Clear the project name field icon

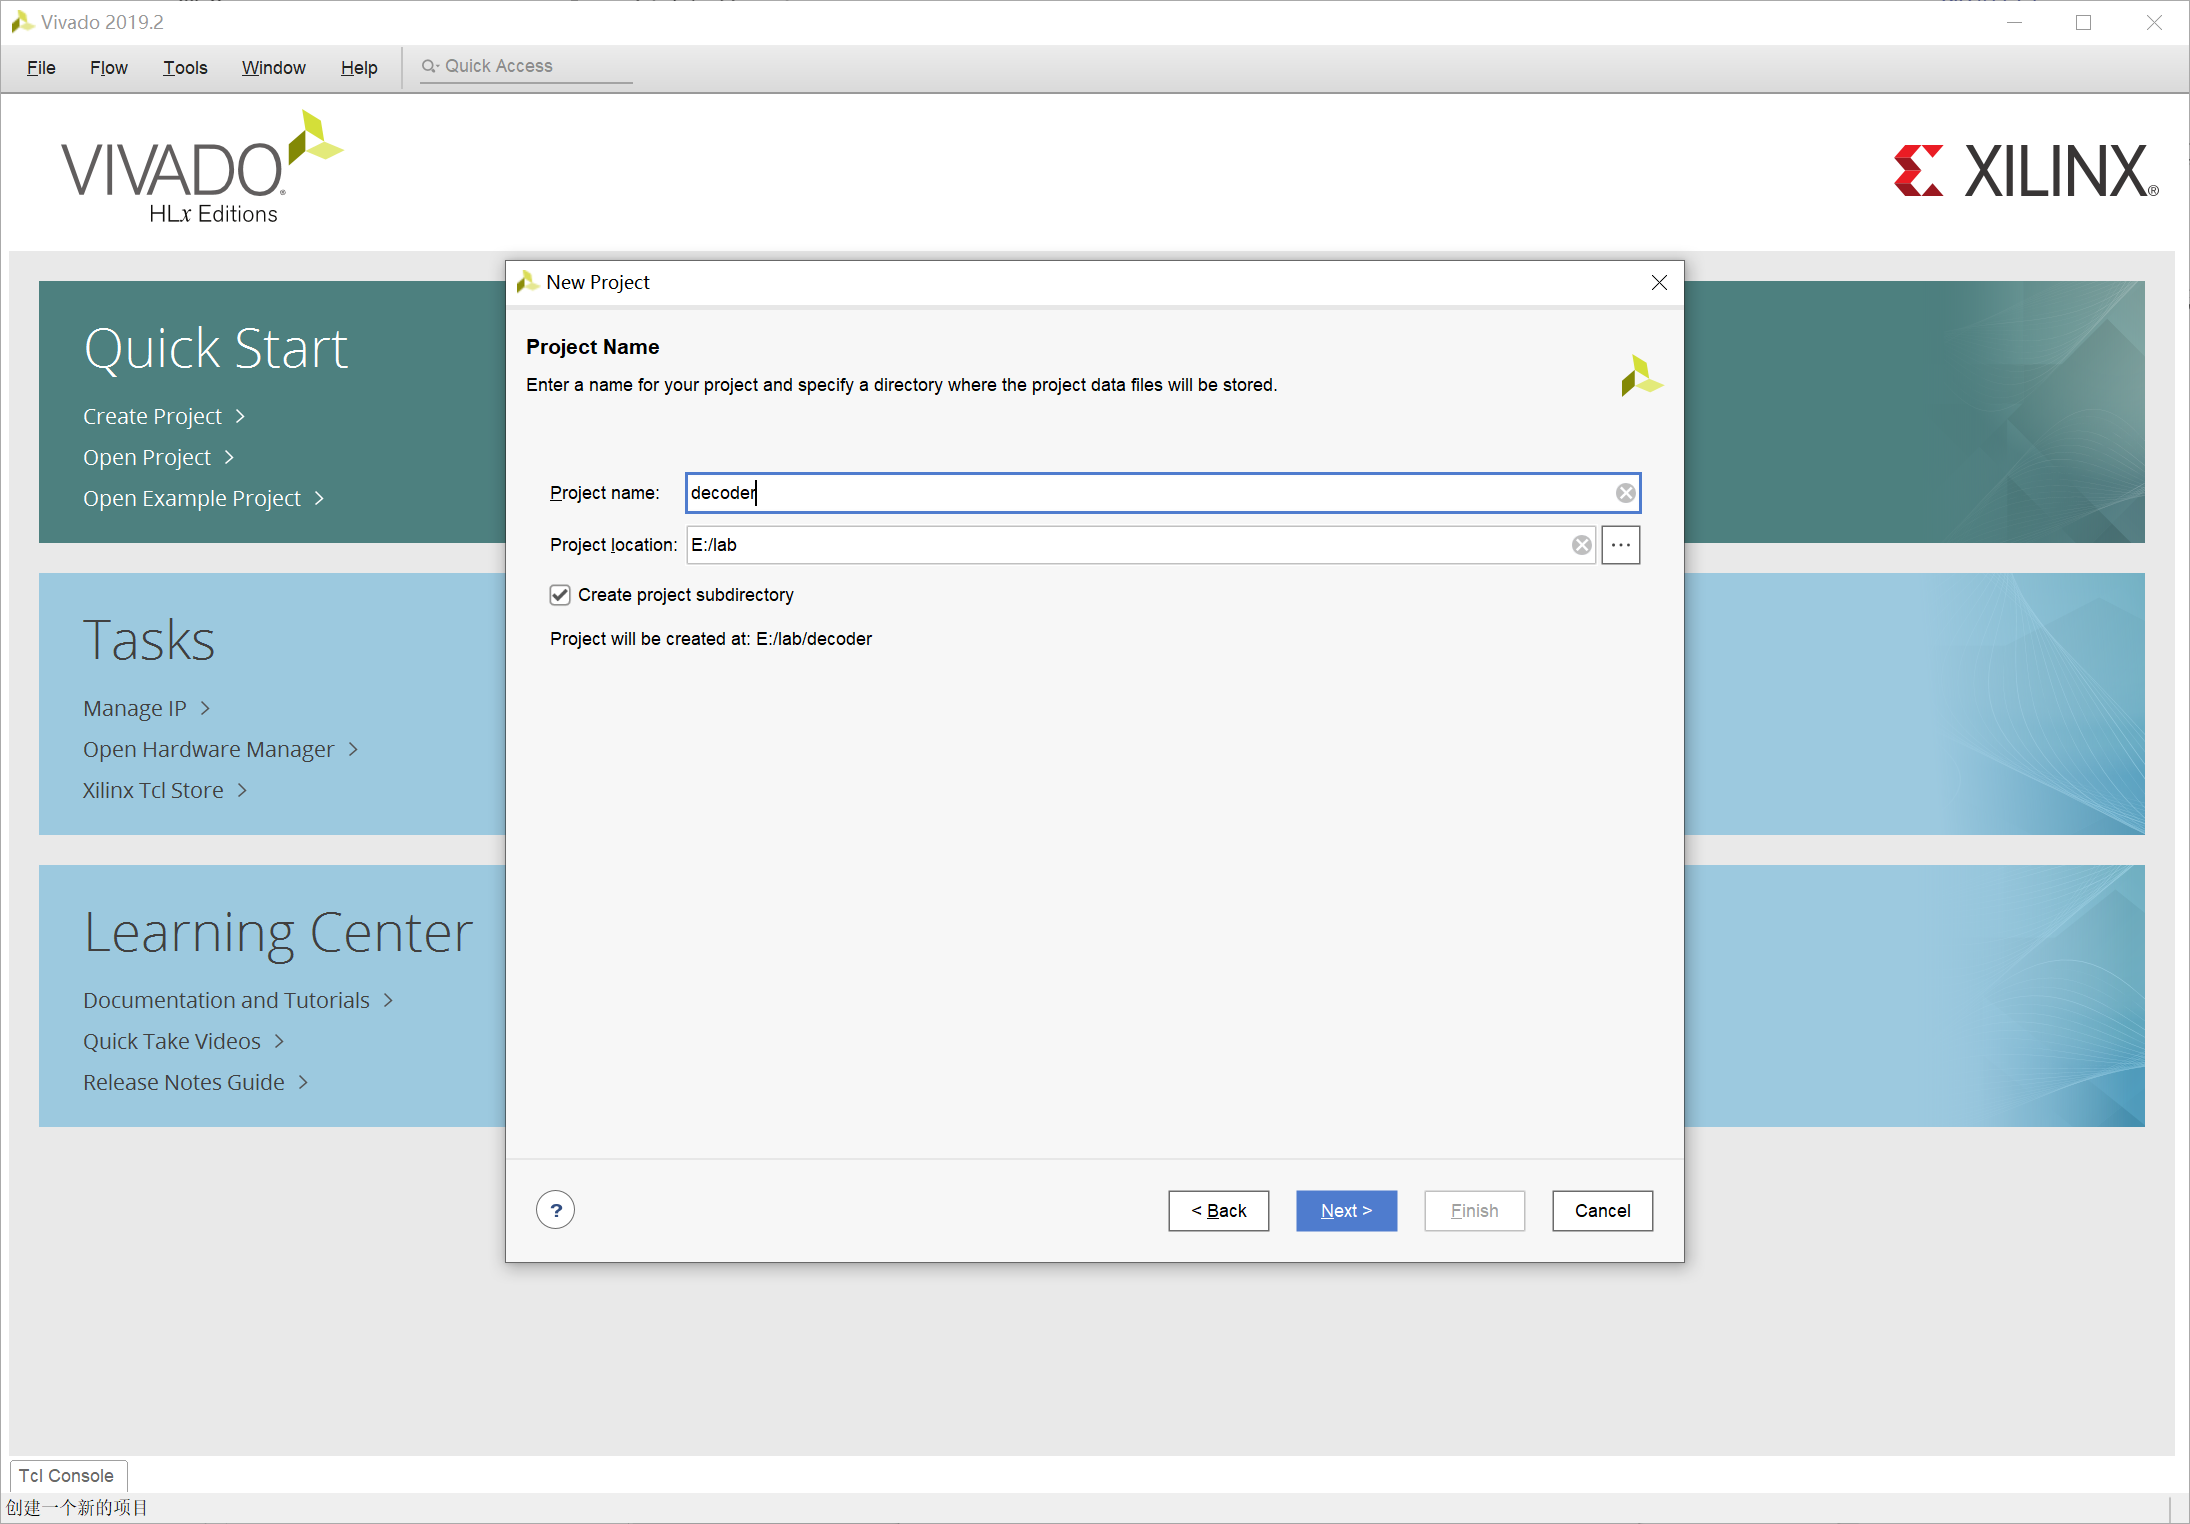pyautogui.click(x=1625, y=493)
